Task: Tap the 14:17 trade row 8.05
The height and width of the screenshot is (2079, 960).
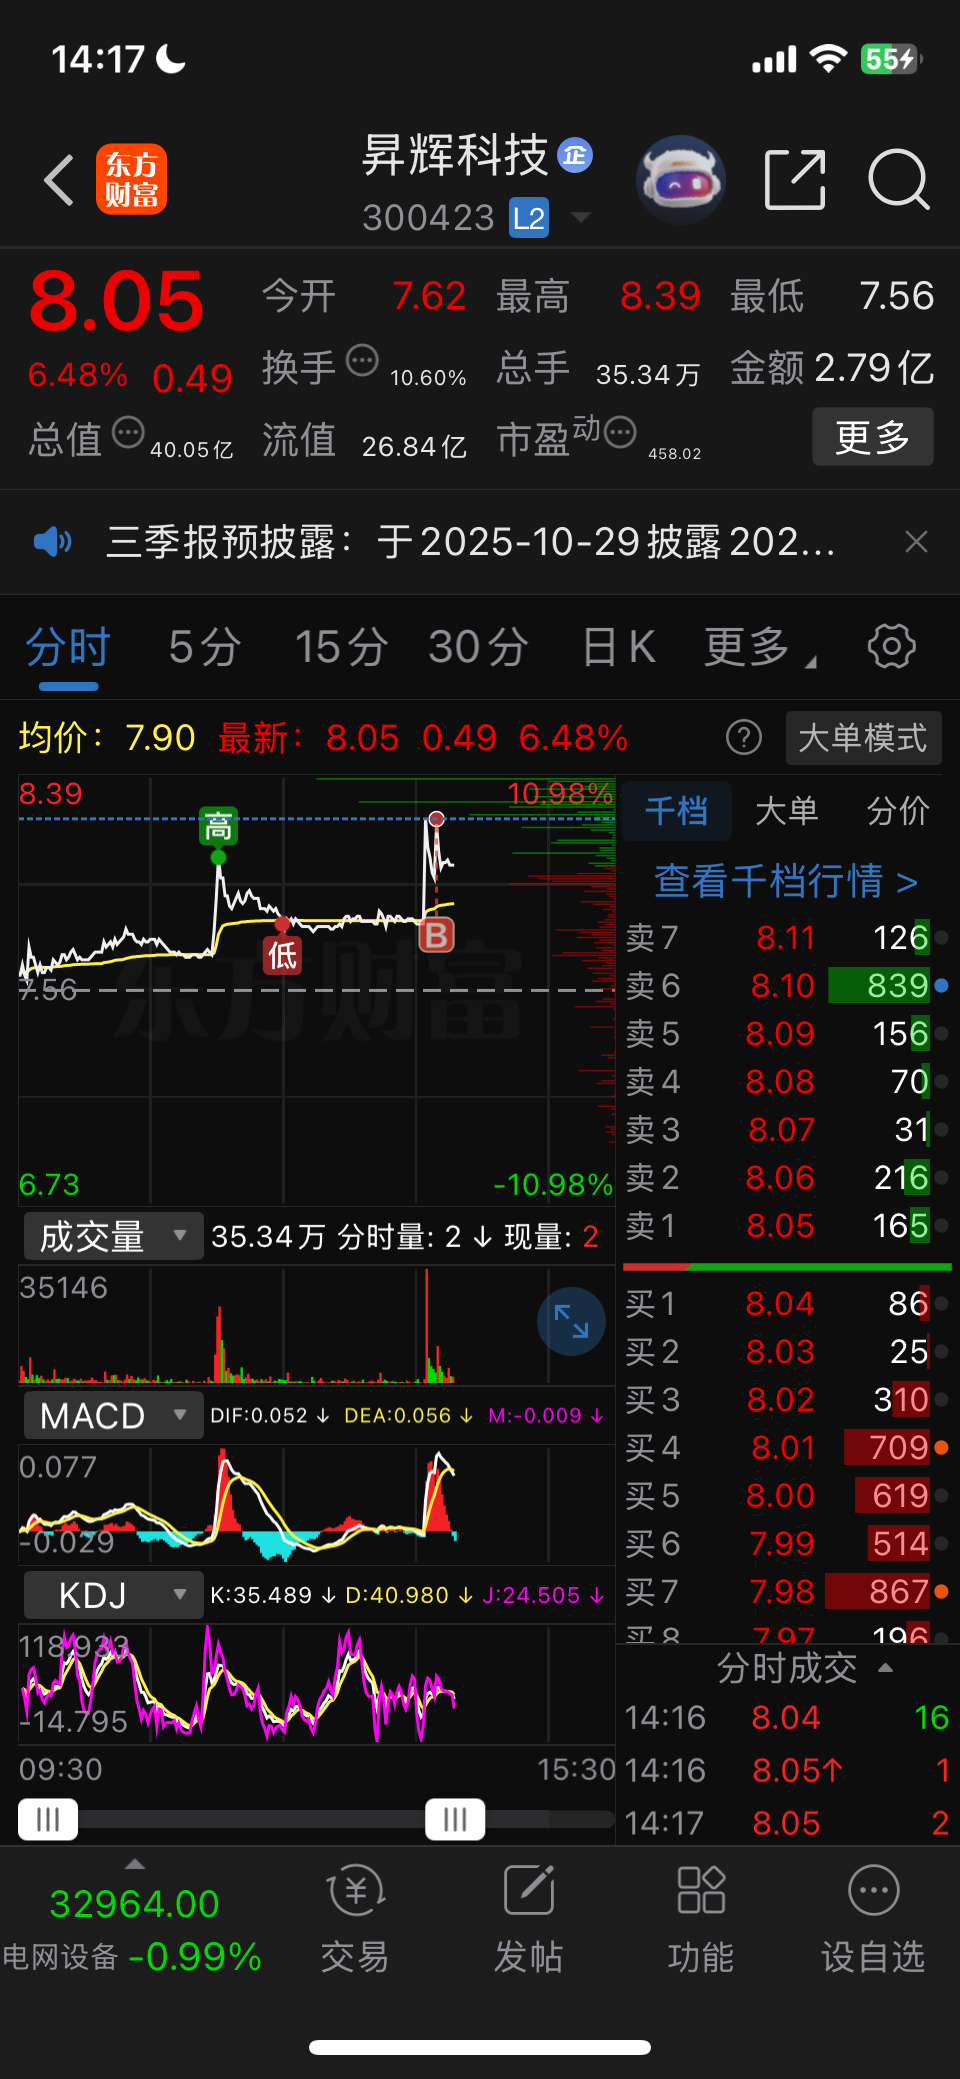Action: (787, 1823)
